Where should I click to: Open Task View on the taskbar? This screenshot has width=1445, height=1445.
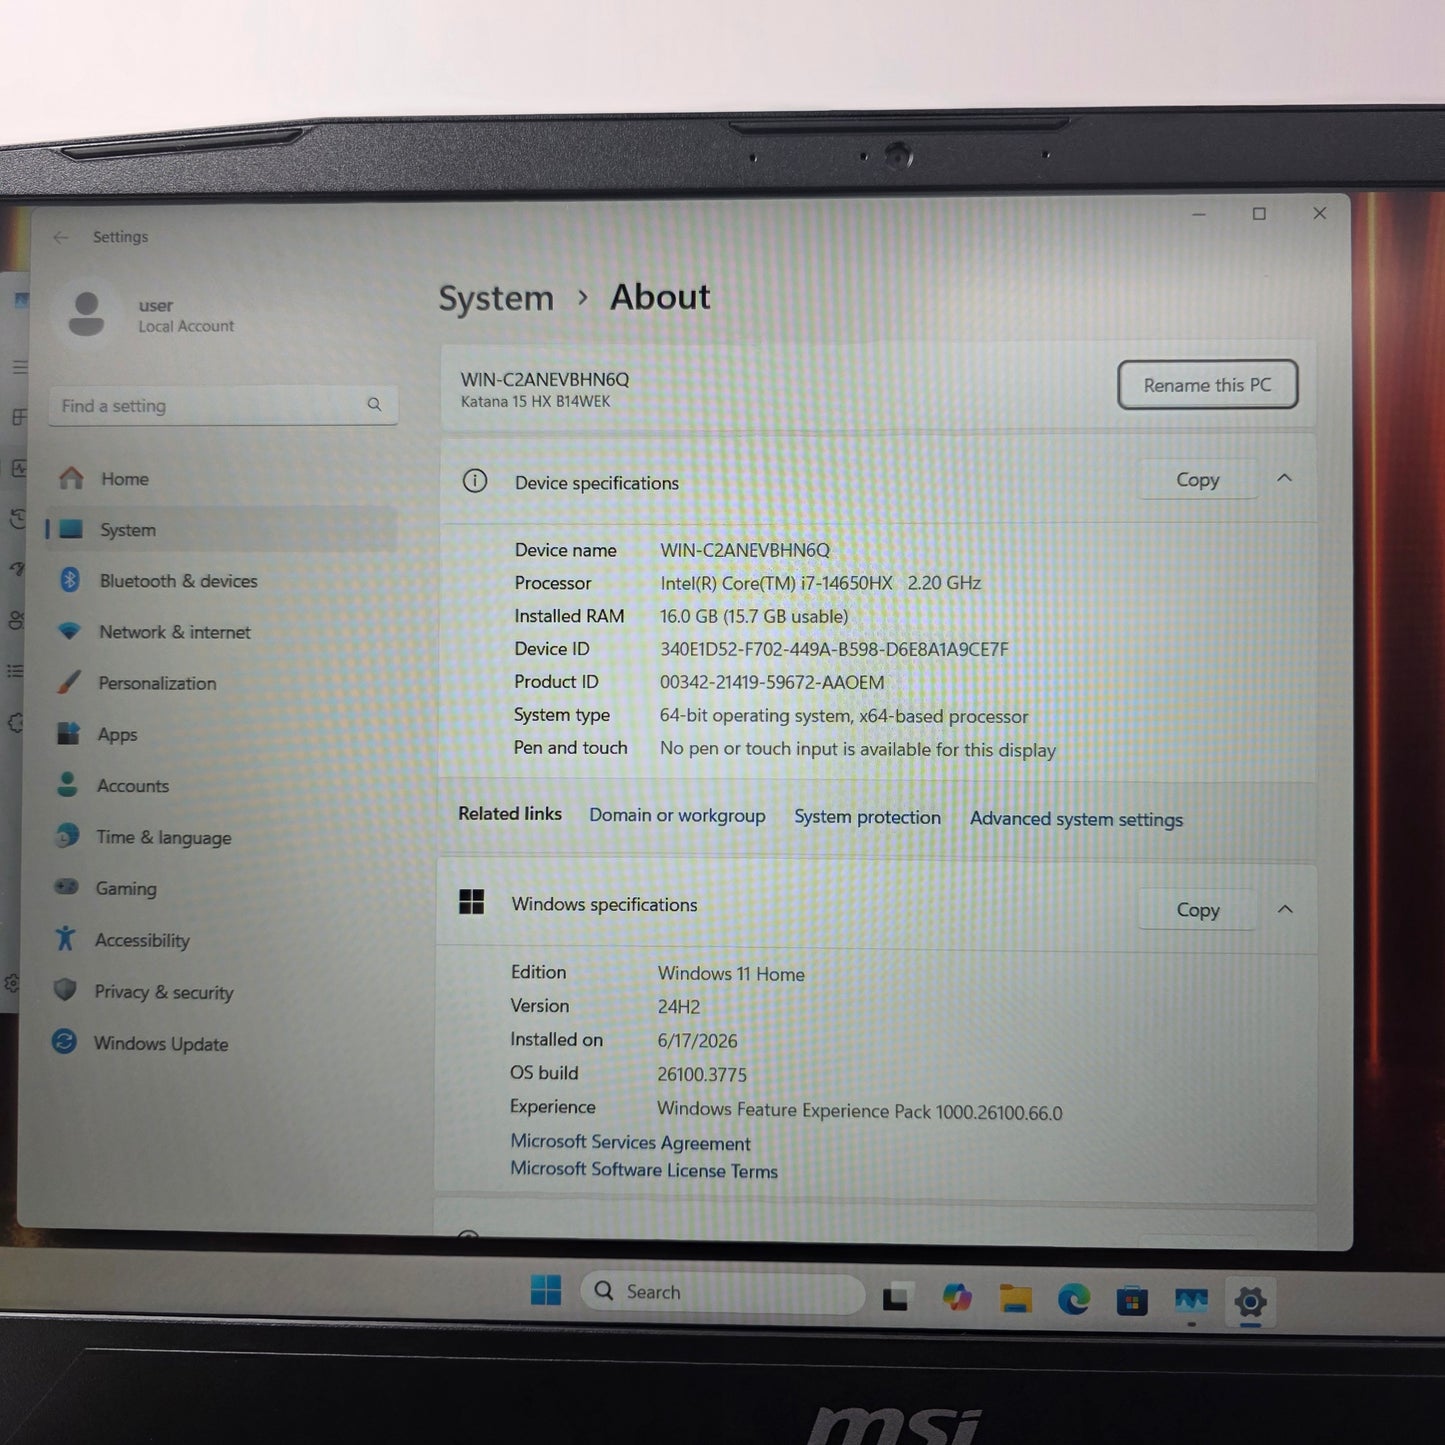tap(896, 1297)
